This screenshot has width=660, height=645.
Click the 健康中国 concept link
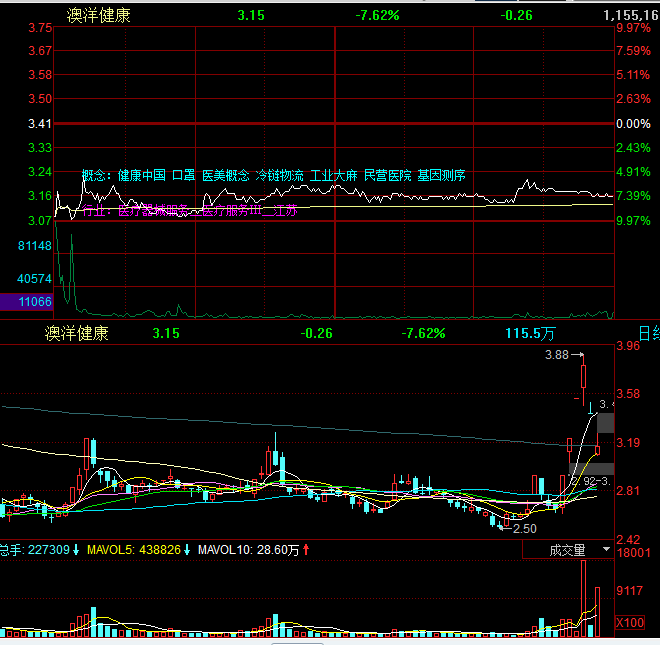[x=141, y=176]
